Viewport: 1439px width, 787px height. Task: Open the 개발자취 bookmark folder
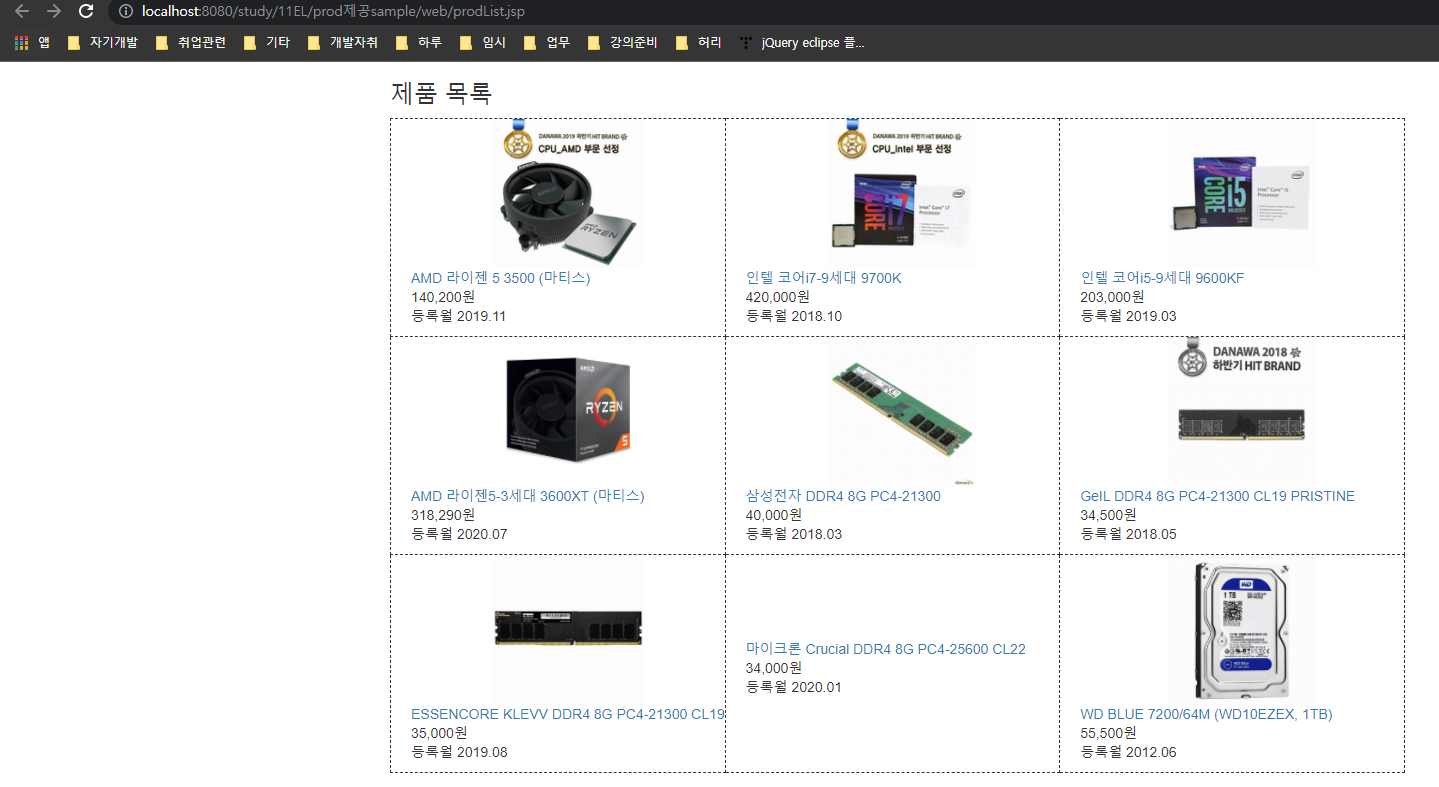(342, 43)
